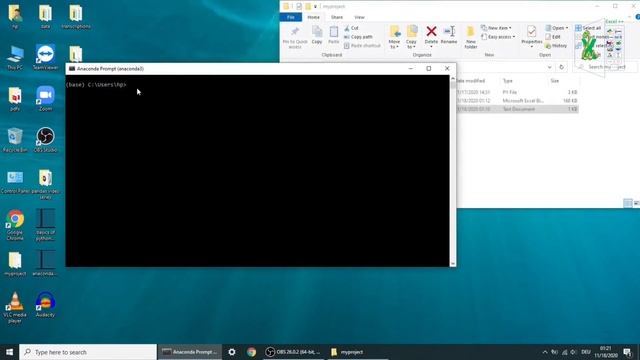
Task: Launch Google Chrome desktop shortcut
Action: pos(15,225)
